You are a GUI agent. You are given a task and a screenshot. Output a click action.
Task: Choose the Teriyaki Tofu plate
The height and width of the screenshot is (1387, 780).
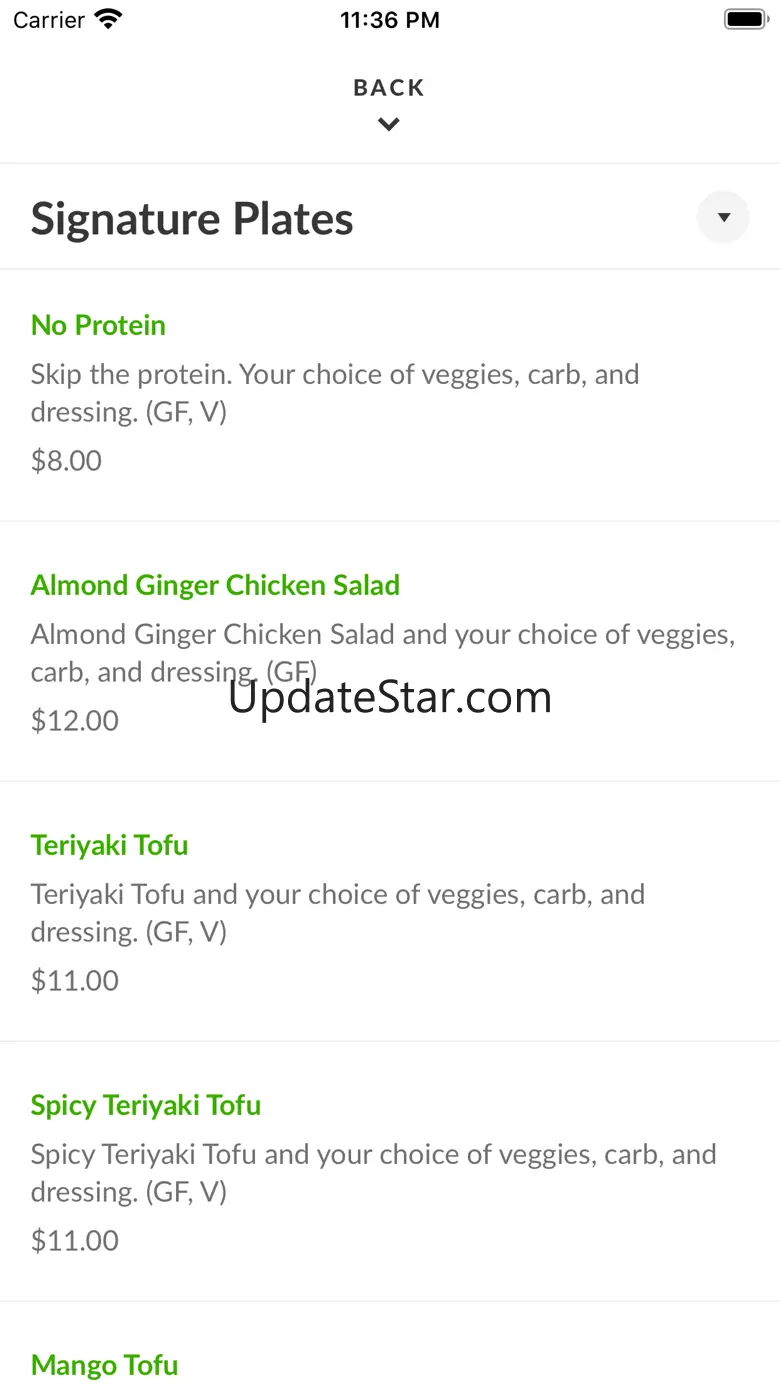point(109,845)
